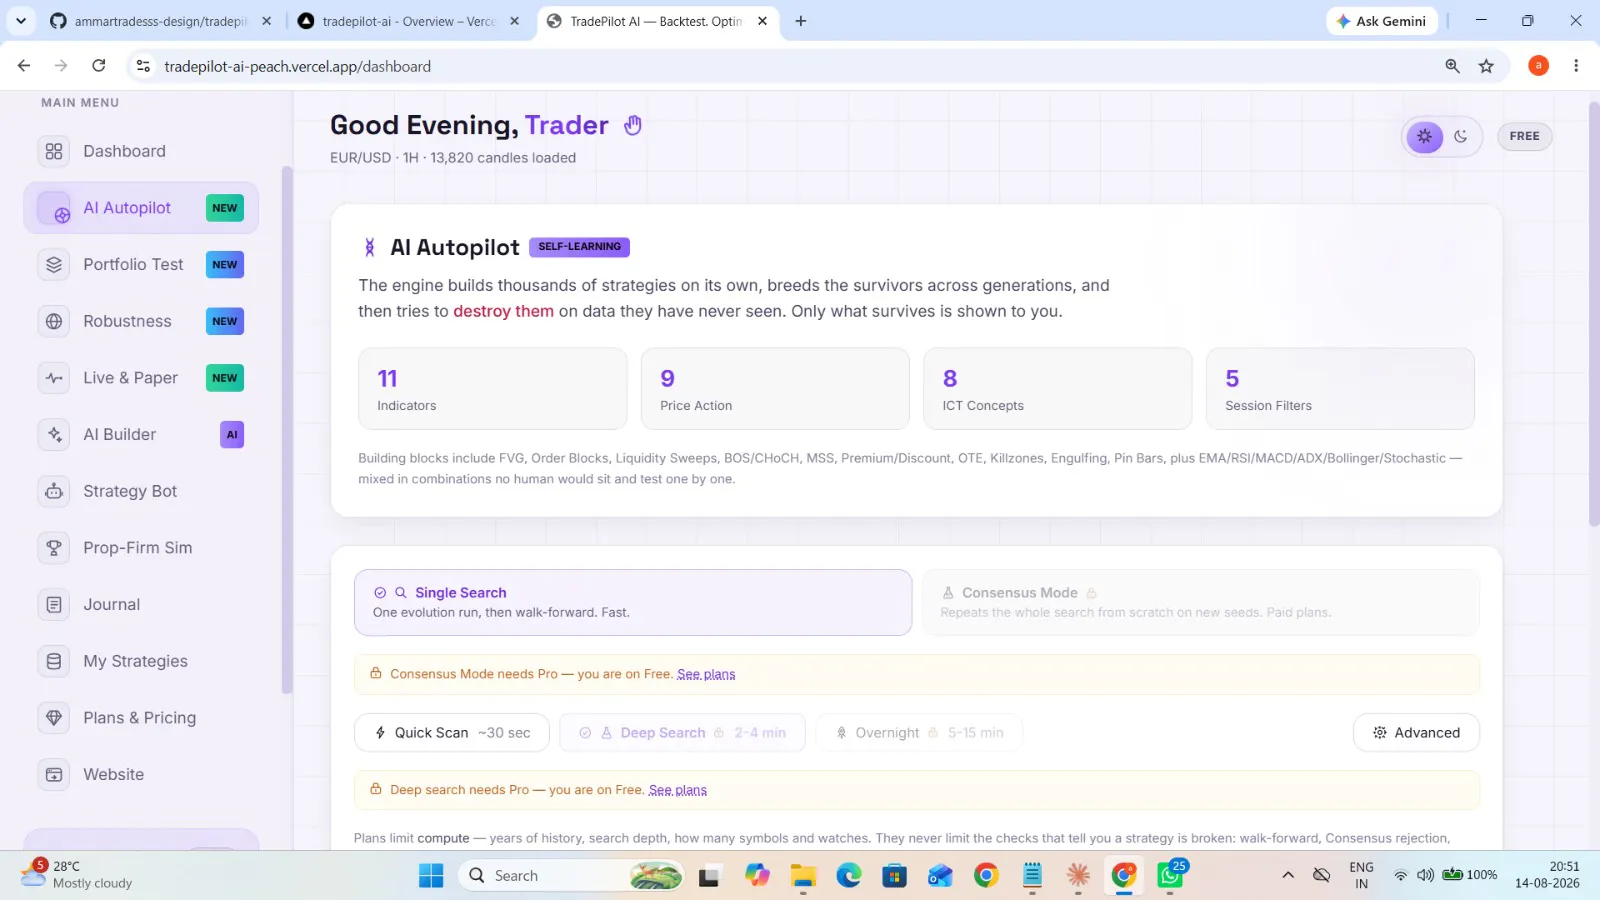Select the locked Consensus Mode option
Viewport: 1600px width, 900px height.
click(x=1200, y=602)
